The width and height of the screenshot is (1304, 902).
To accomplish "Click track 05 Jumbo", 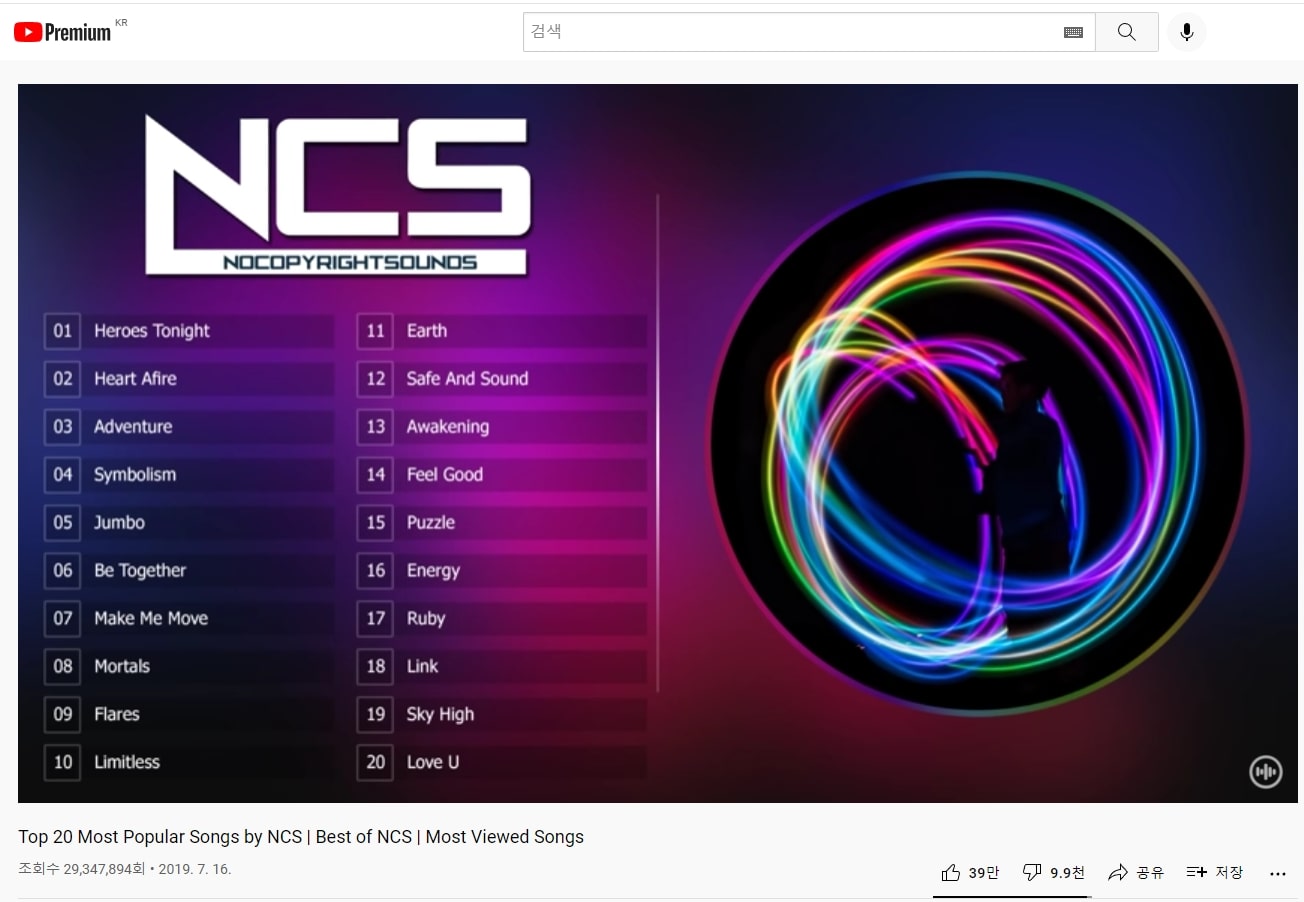I will (x=189, y=523).
